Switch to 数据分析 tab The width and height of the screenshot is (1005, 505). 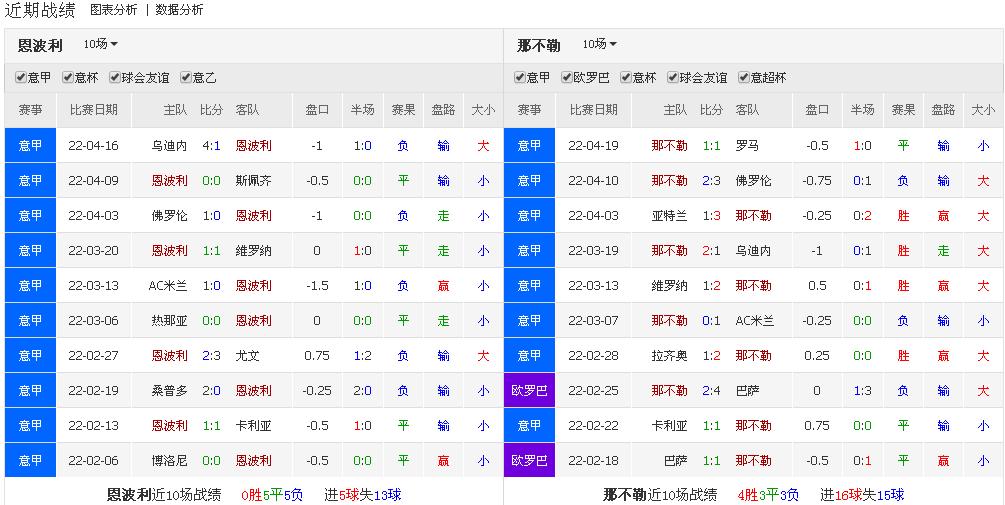tap(179, 10)
